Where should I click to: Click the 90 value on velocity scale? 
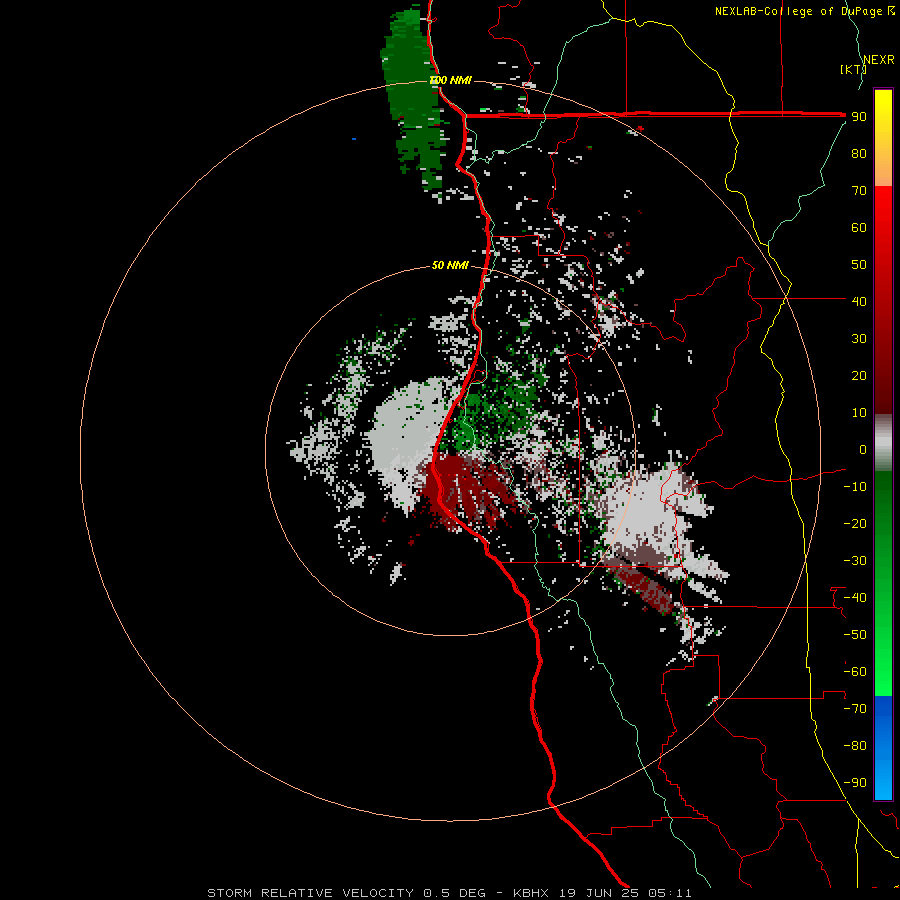[x=859, y=117]
